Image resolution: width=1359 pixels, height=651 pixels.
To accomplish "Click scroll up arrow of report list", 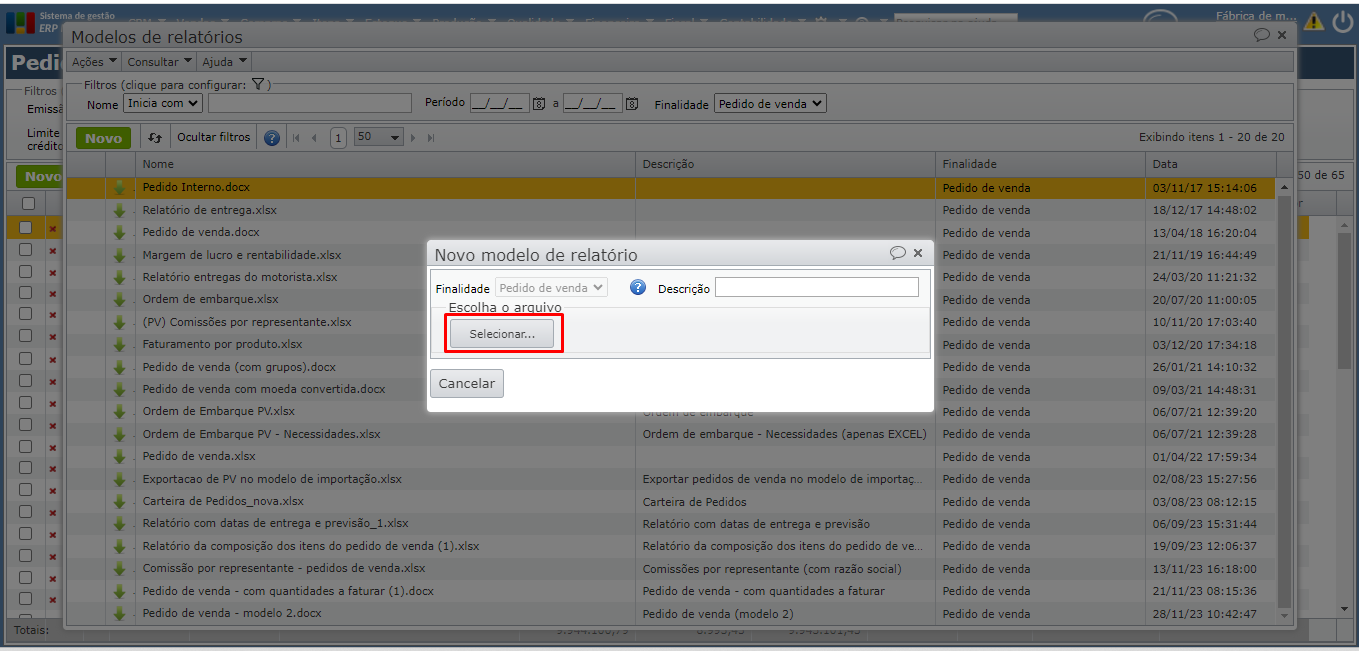I will pos(1284,187).
